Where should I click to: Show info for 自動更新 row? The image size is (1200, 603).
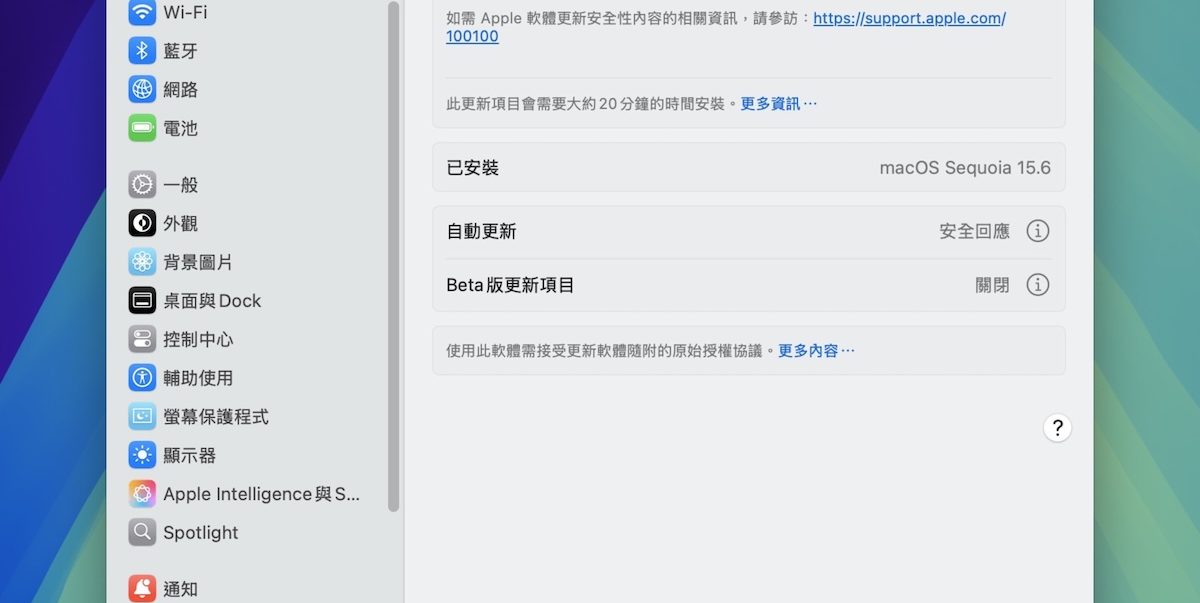click(1038, 231)
